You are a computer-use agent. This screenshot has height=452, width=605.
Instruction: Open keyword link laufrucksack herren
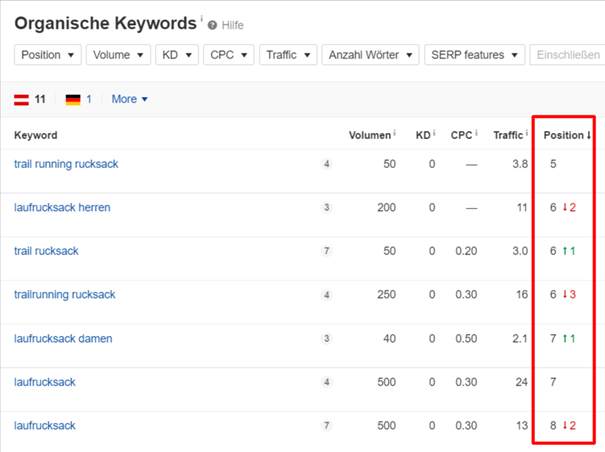62,208
